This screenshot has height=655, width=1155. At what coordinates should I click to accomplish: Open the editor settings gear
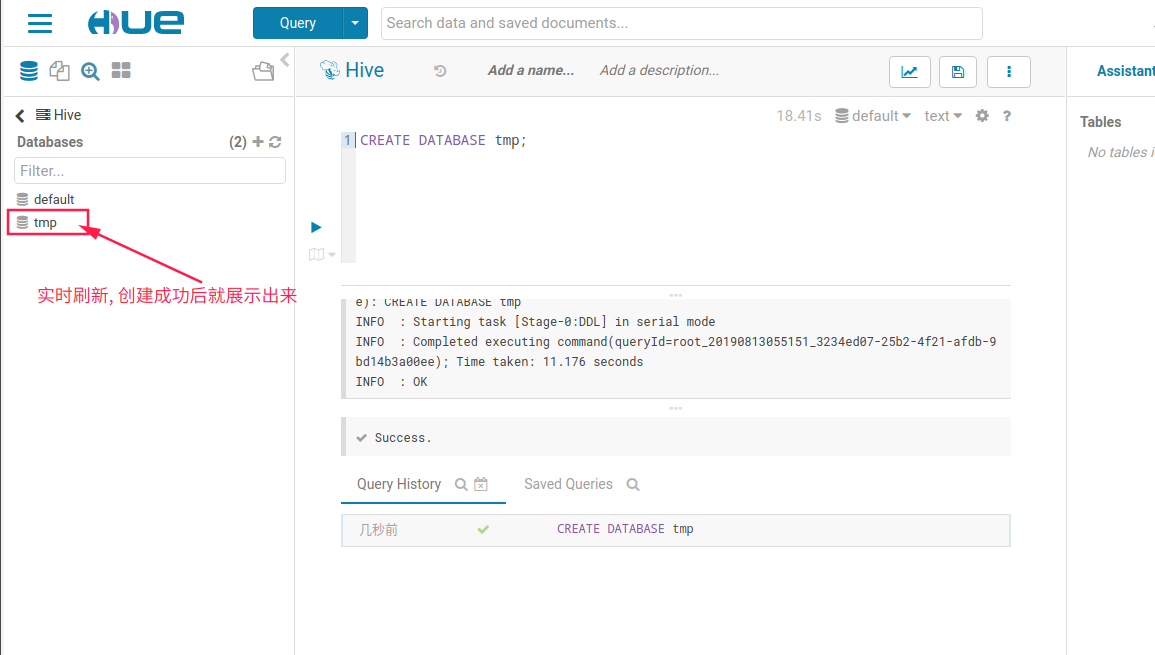click(x=982, y=116)
